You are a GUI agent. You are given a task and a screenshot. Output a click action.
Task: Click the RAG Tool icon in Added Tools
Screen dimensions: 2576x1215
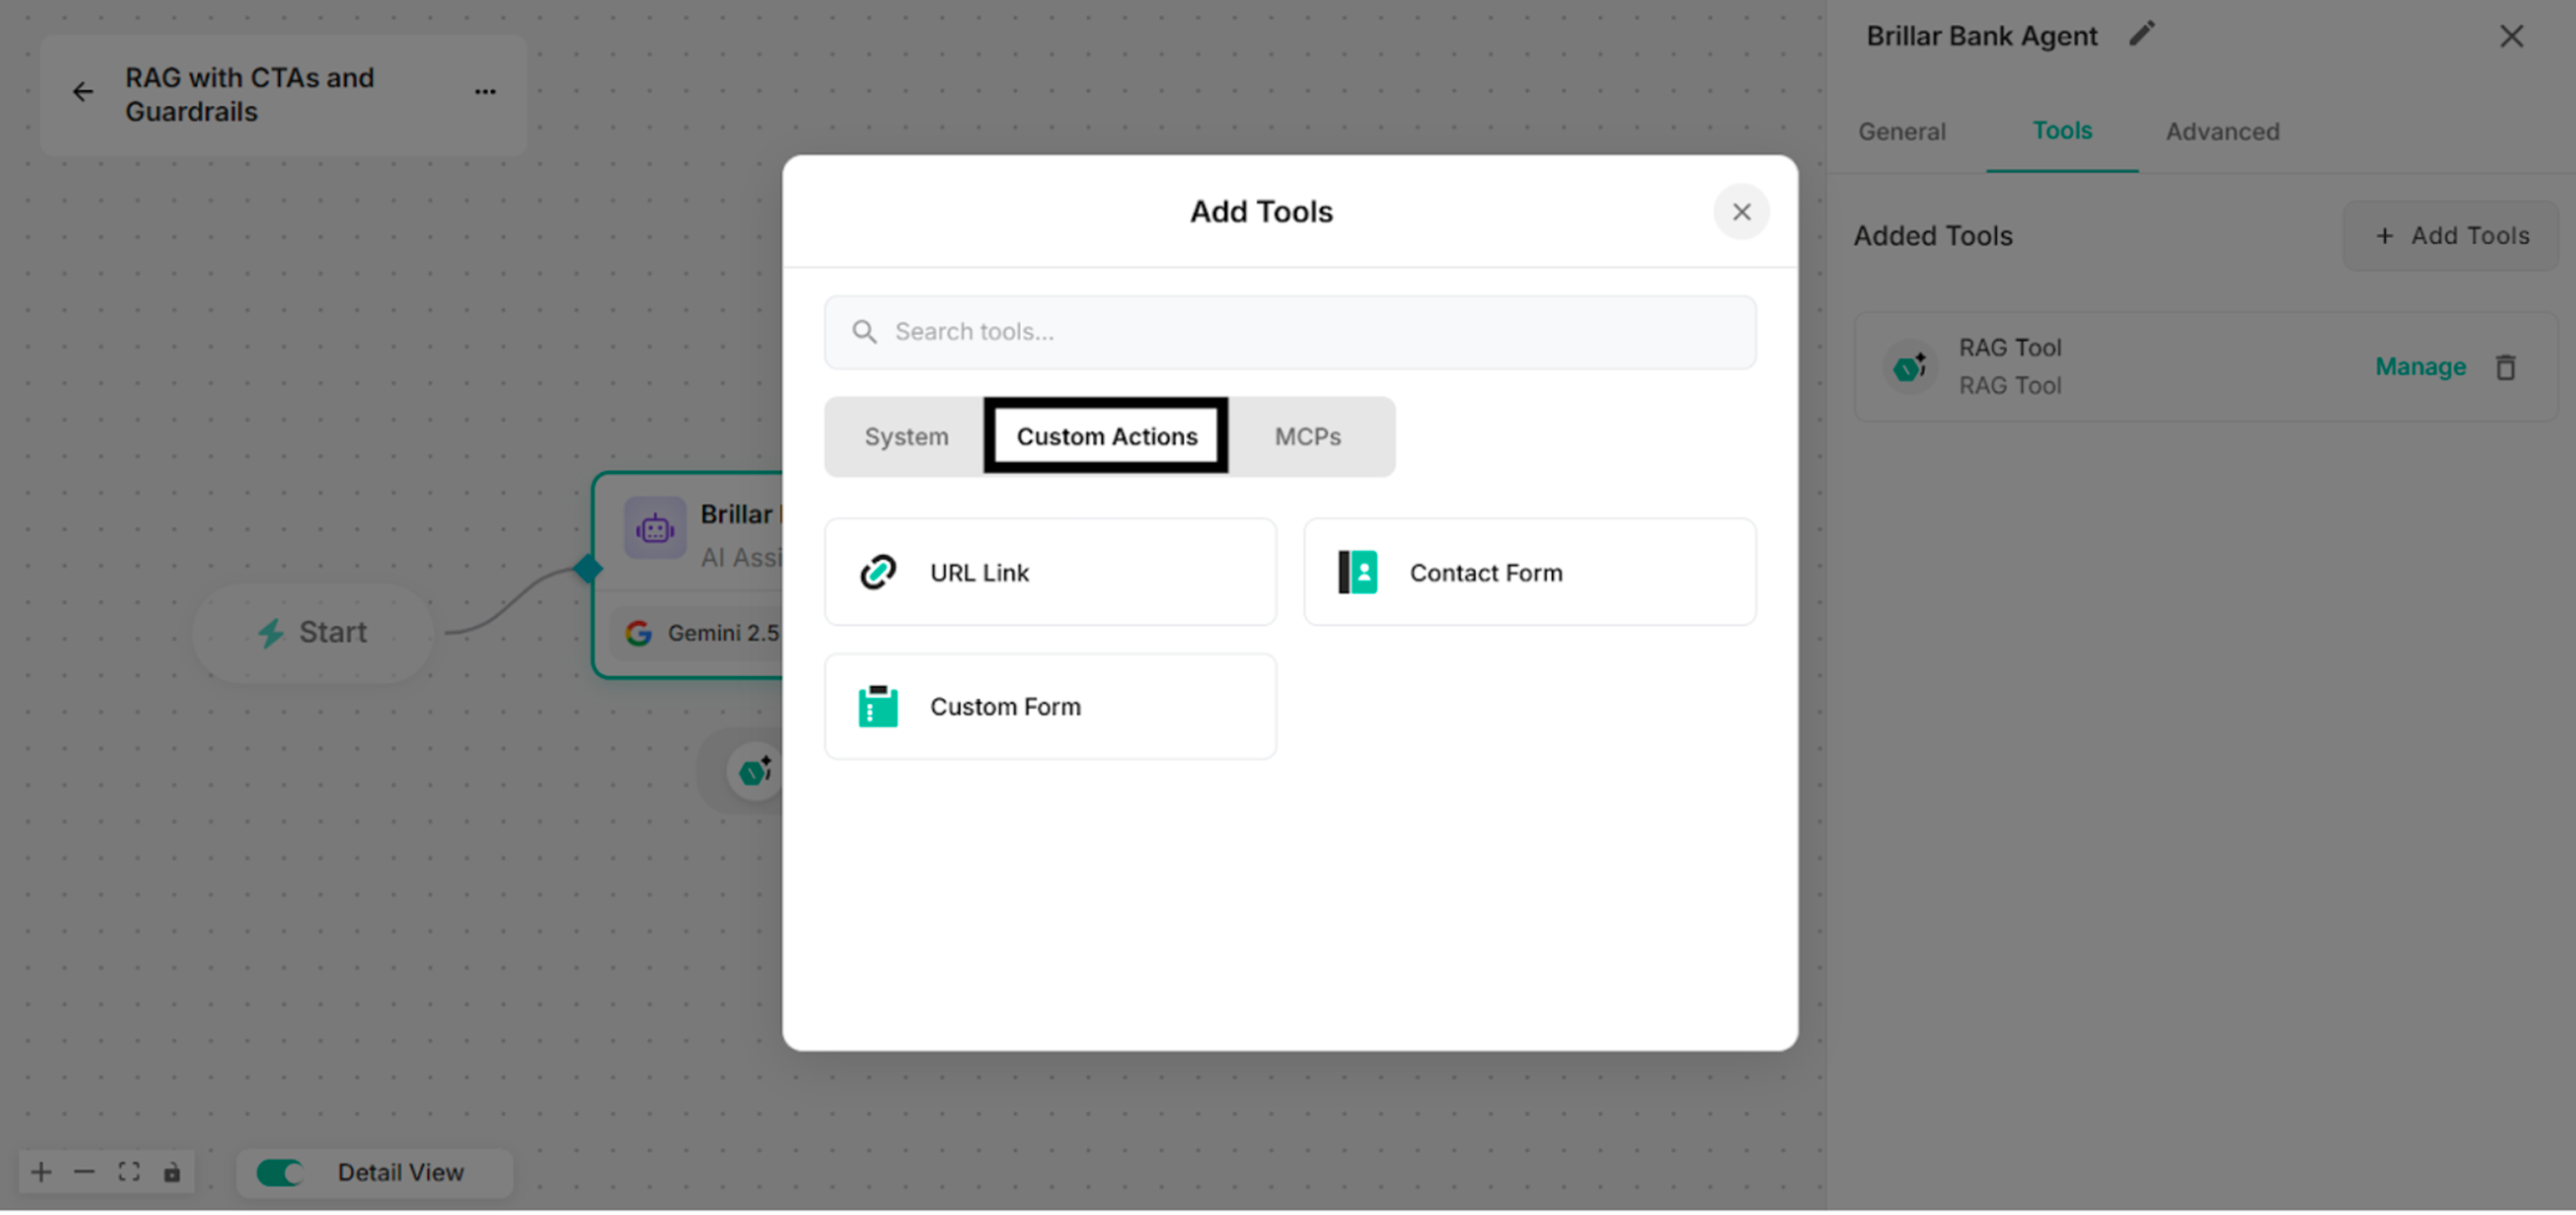pyautogui.click(x=1910, y=367)
